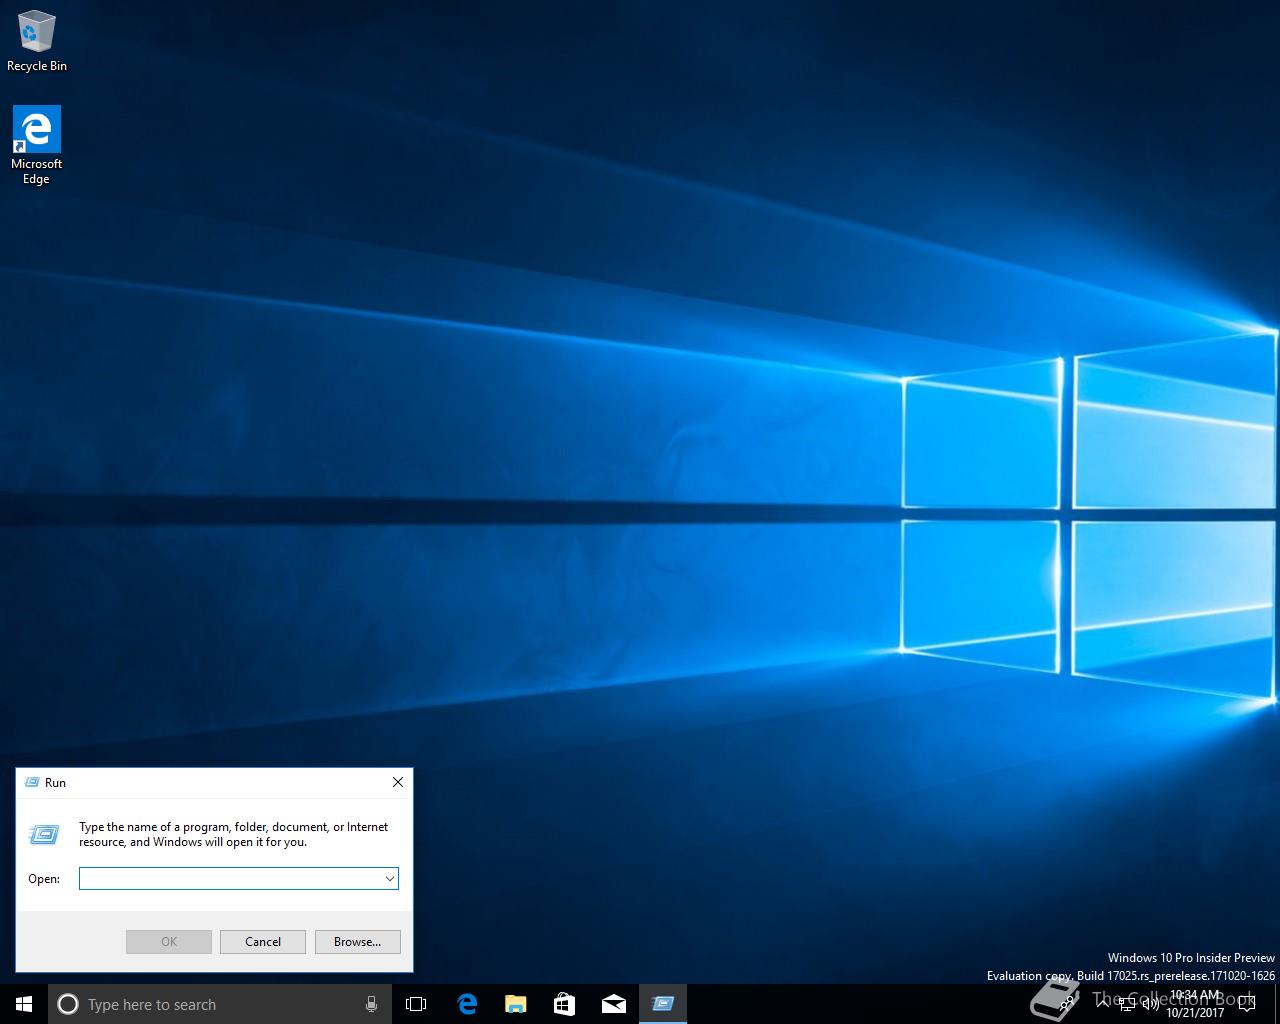Image resolution: width=1280 pixels, height=1024 pixels.
Task: Open the Action Center notifications
Action: coord(1246,1004)
